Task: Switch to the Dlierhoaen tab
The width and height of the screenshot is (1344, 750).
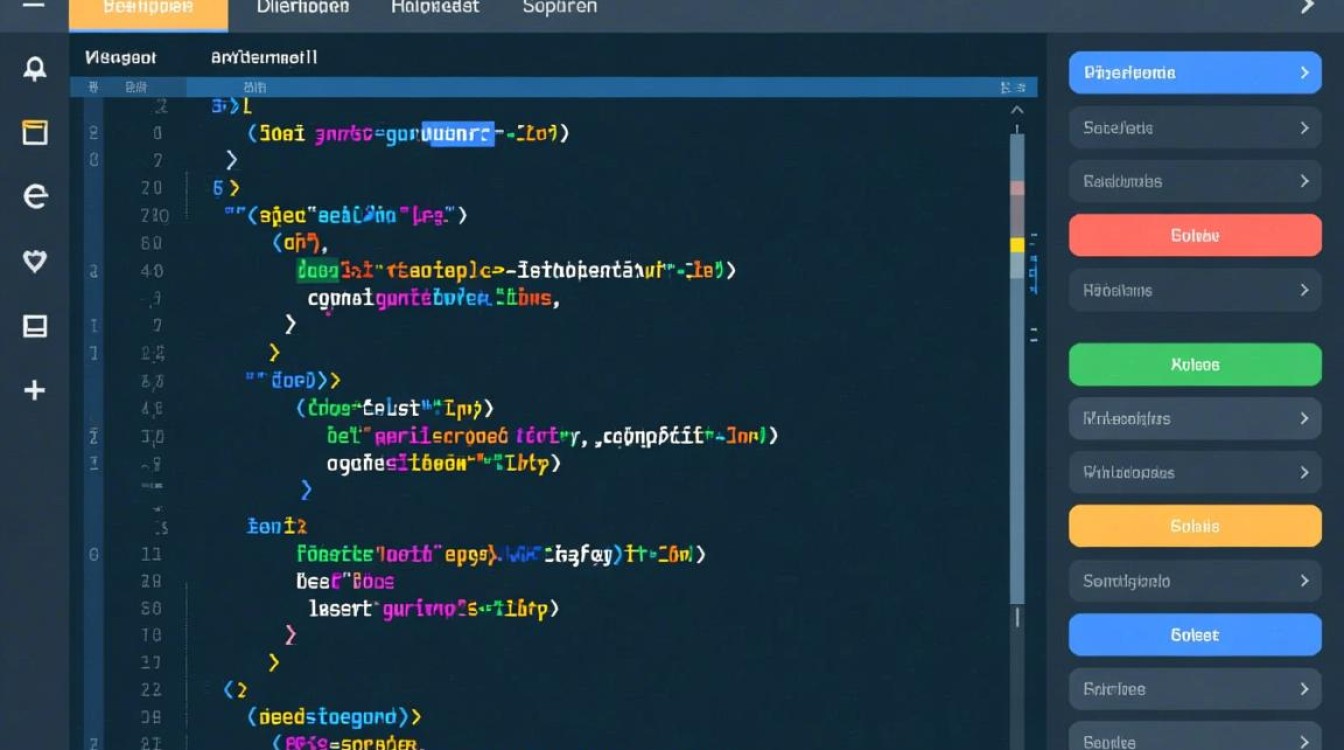Action: (x=303, y=7)
